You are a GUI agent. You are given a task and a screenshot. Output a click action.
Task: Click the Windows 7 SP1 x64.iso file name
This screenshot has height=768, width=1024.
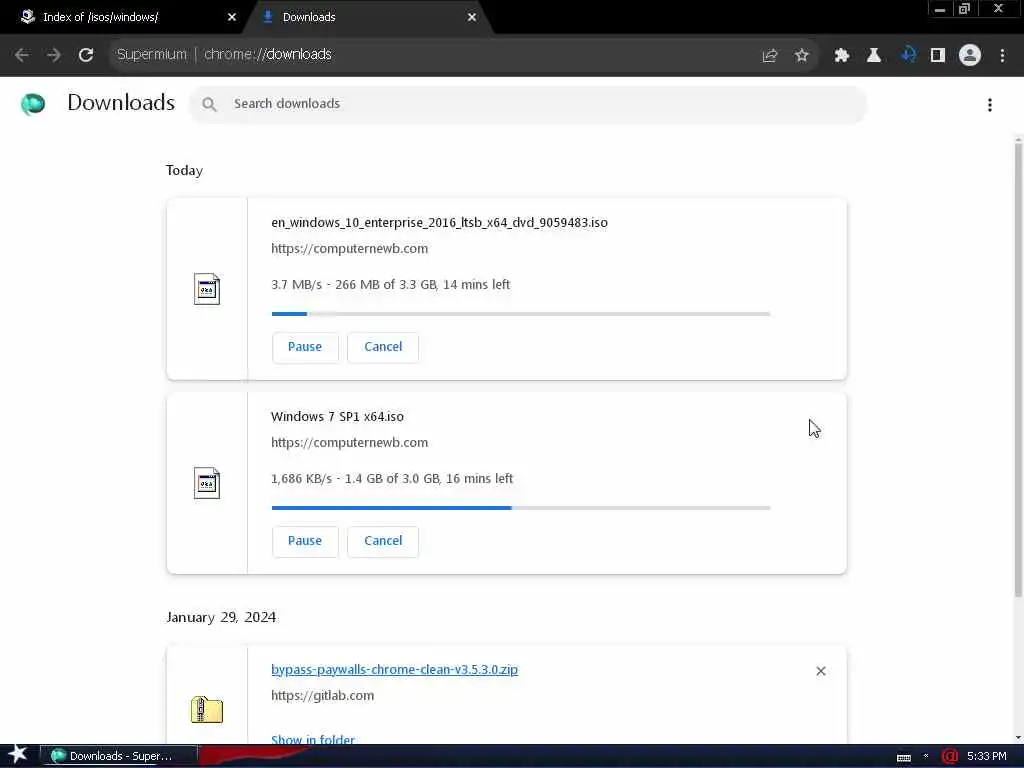[x=338, y=417]
